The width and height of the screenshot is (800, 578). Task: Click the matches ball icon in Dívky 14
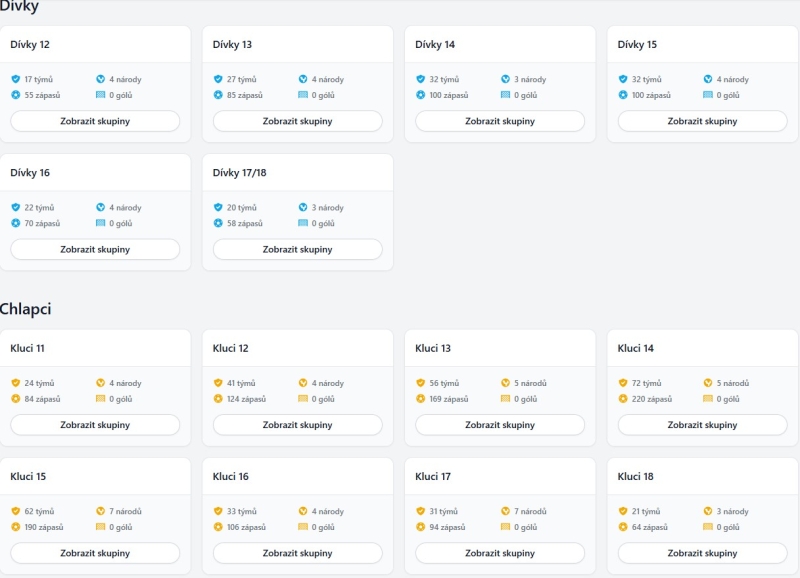[421, 95]
